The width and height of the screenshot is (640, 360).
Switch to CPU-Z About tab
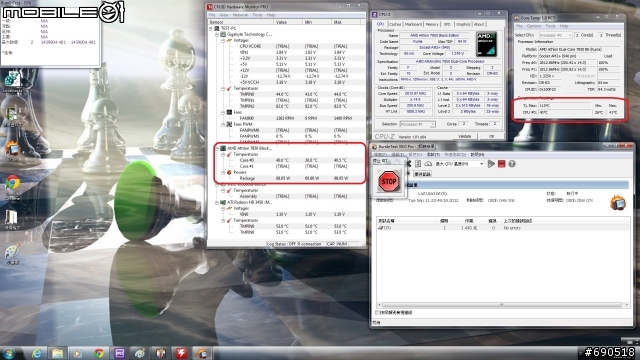[x=479, y=24]
